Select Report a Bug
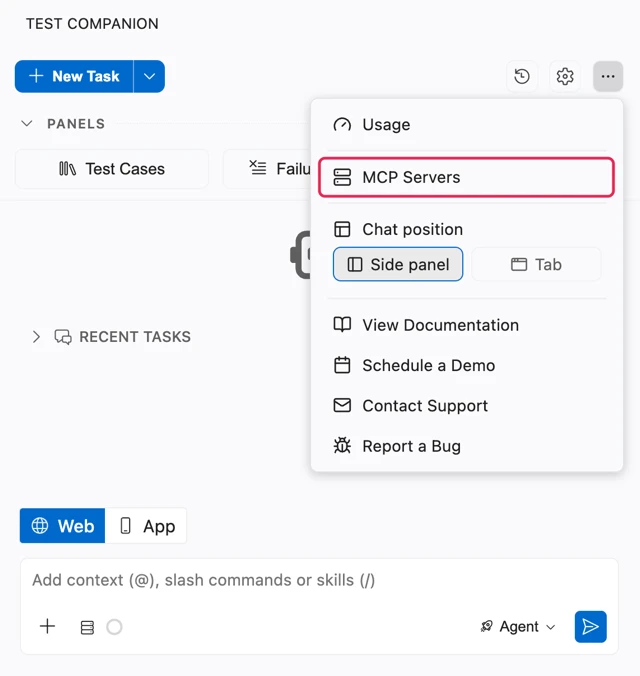640x676 pixels. click(x=467, y=446)
